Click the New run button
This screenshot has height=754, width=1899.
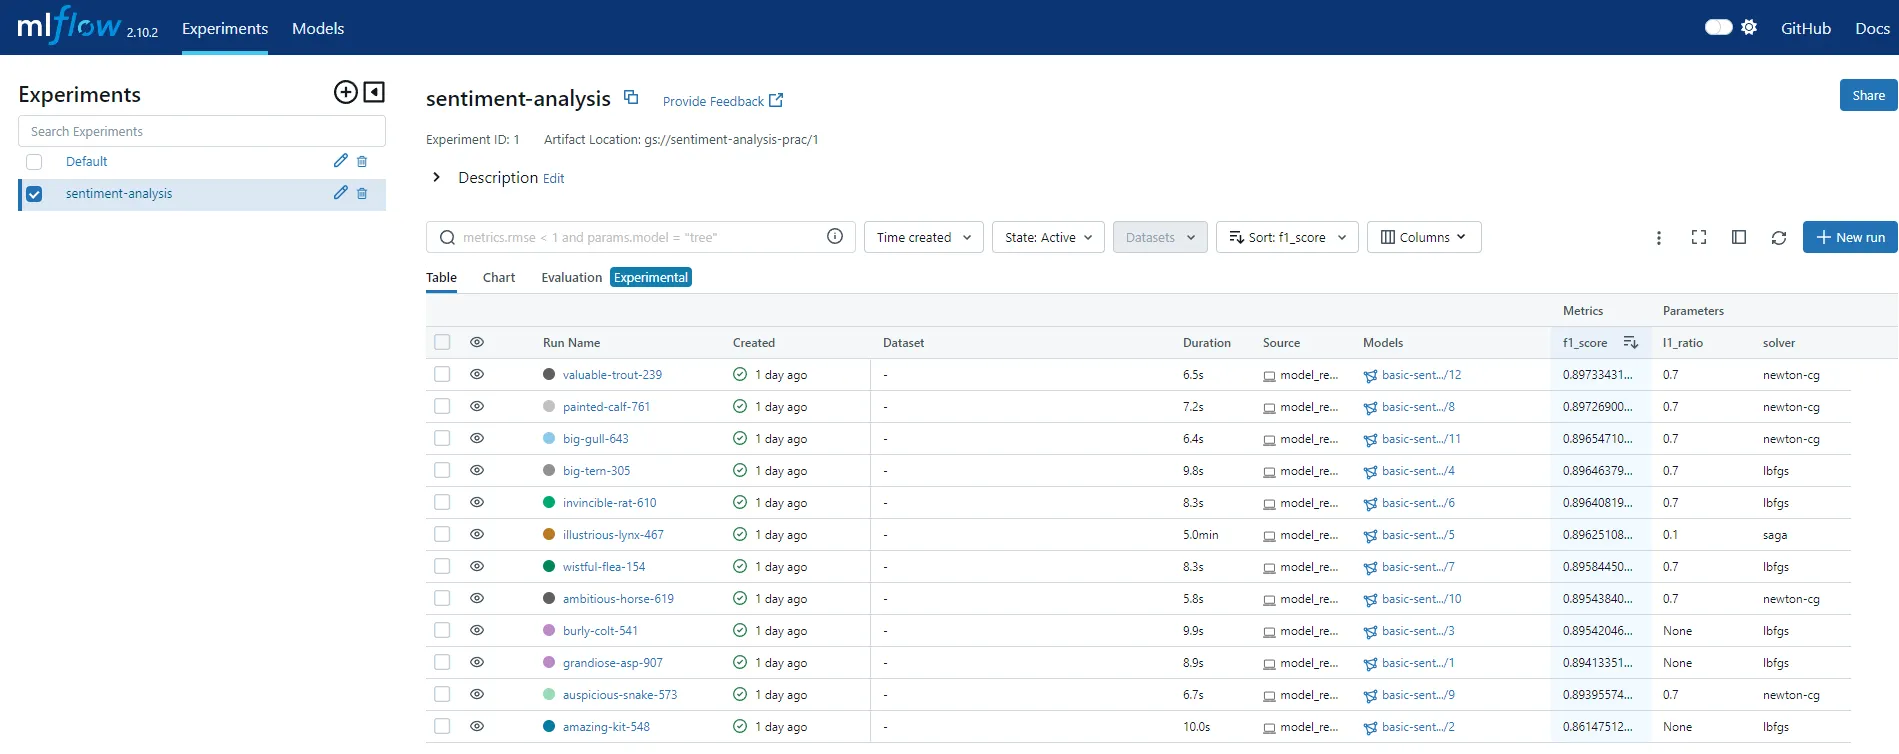point(1849,238)
